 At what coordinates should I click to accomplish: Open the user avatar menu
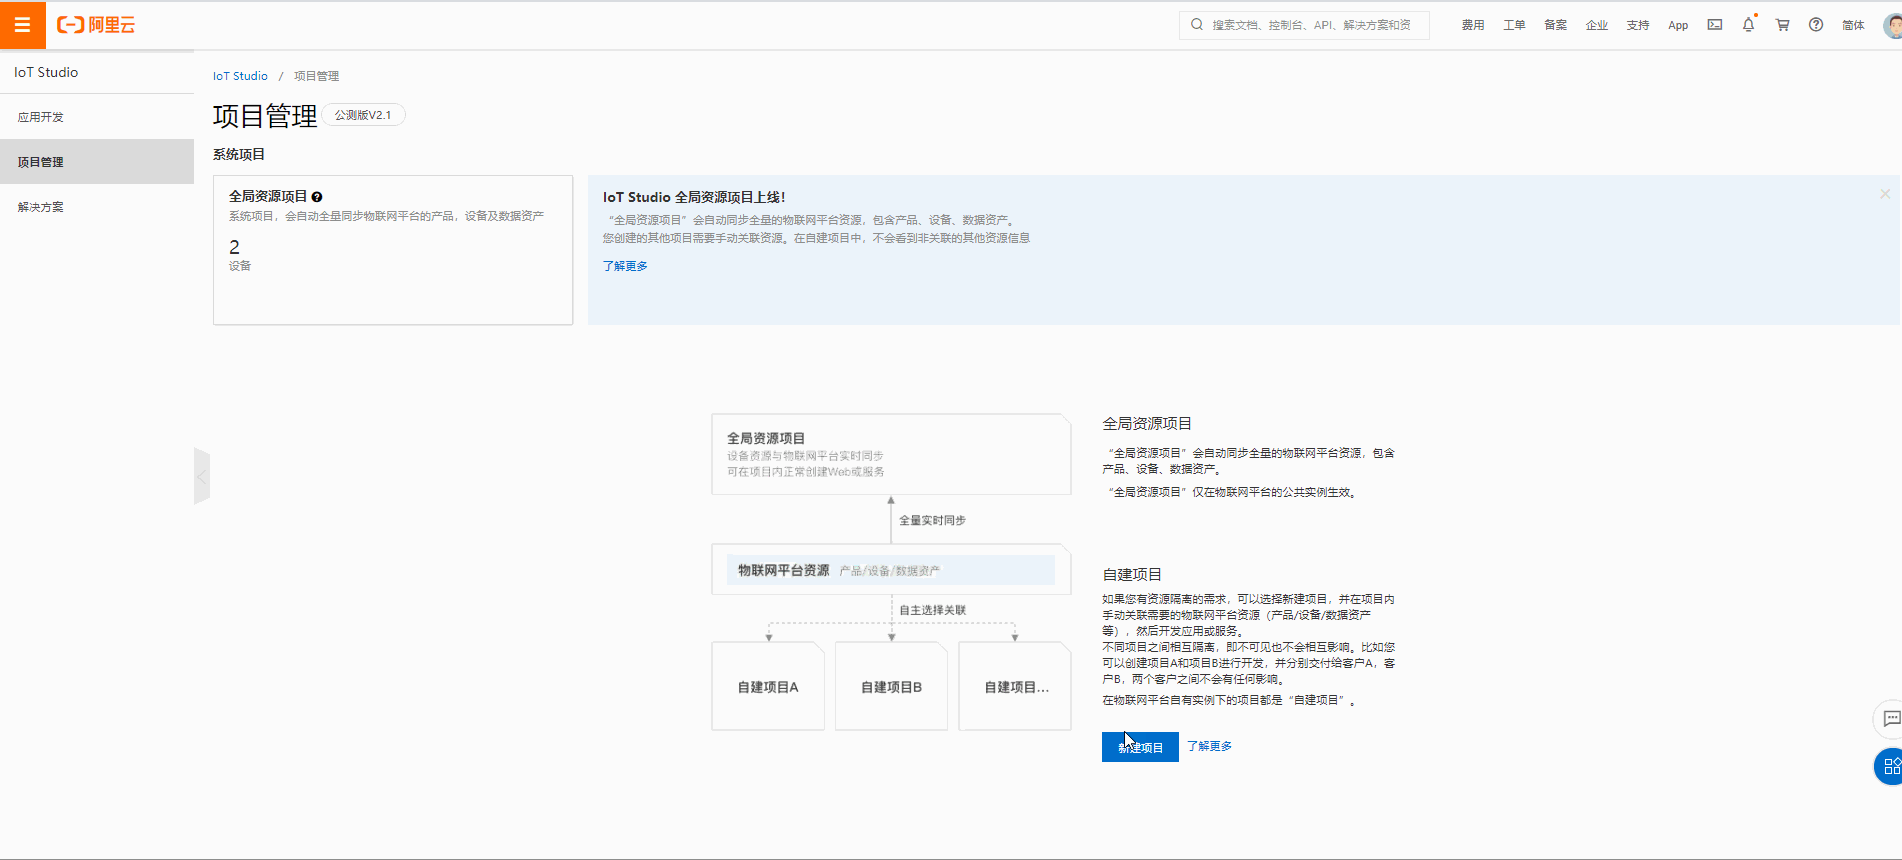click(x=1892, y=25)
